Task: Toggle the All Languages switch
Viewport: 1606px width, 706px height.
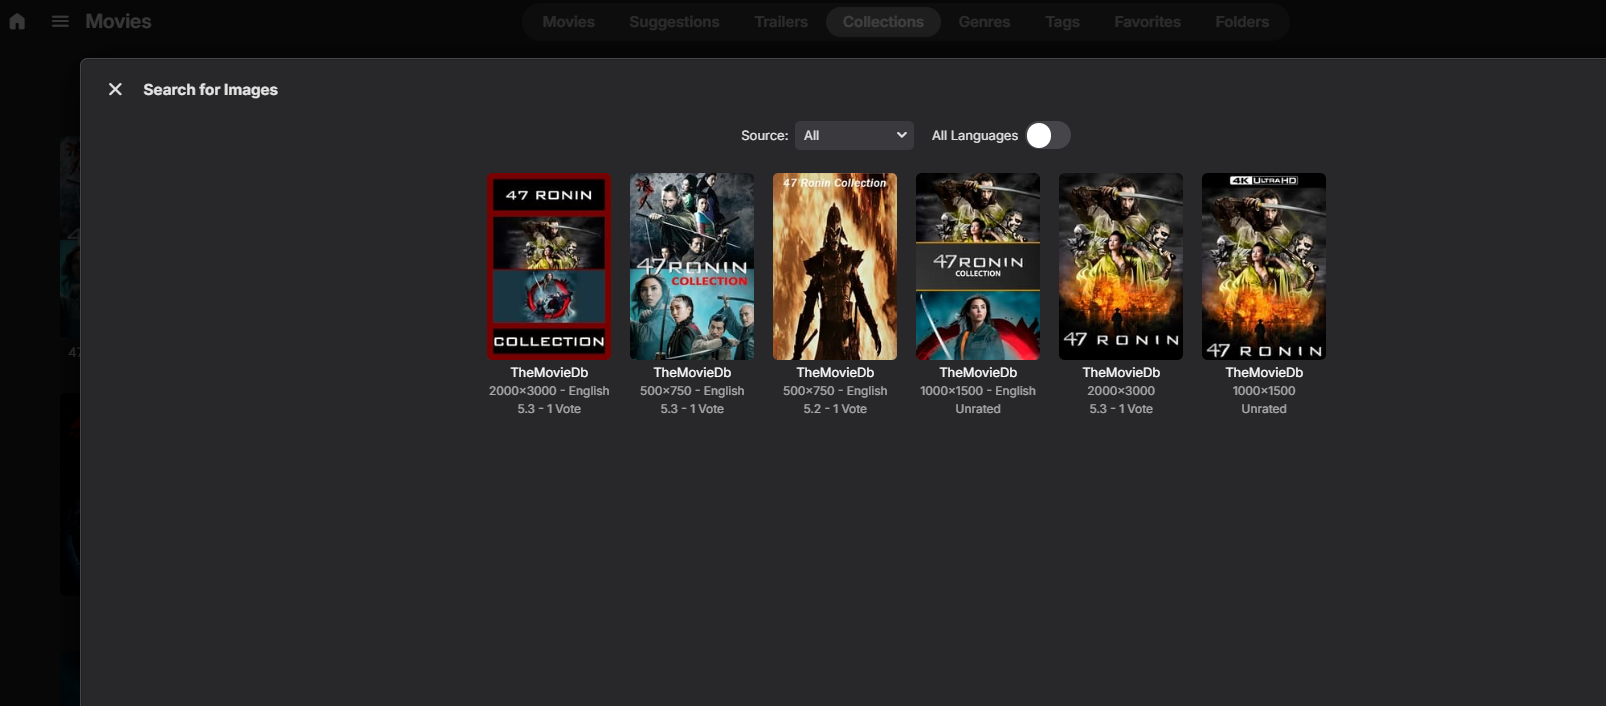Action: (x=1048, y=135)
